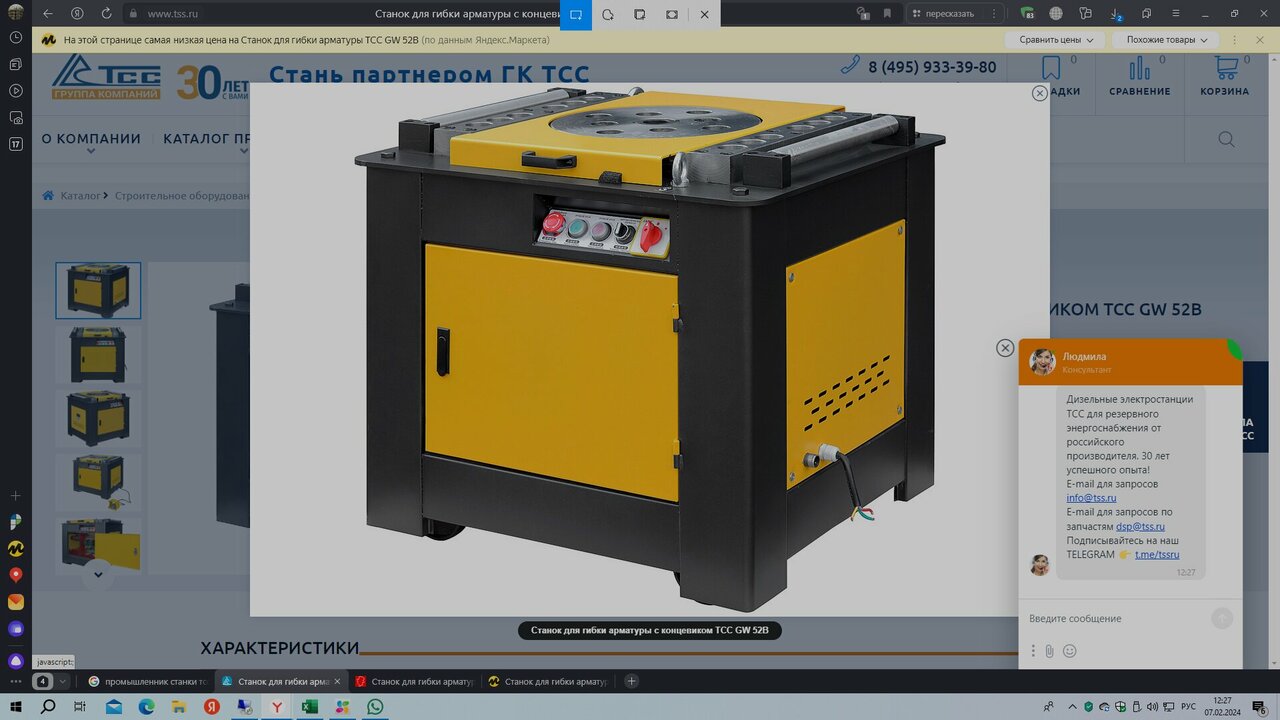Open a new browser tab with plus
This screenshot has width=1280, height=720.
[631, 681]
